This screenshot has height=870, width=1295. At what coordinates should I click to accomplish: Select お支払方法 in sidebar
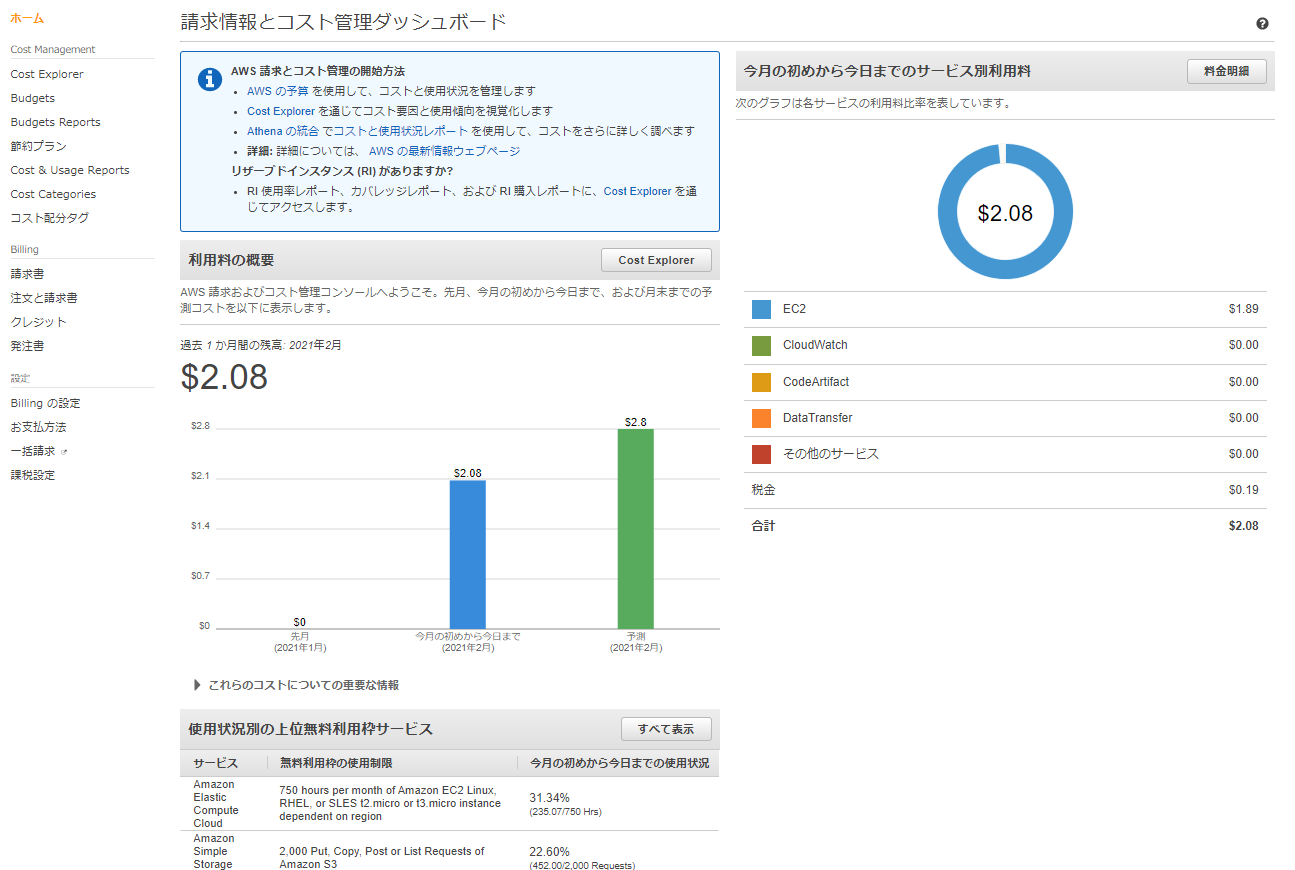pyautogui.click(x=39, y=427)
